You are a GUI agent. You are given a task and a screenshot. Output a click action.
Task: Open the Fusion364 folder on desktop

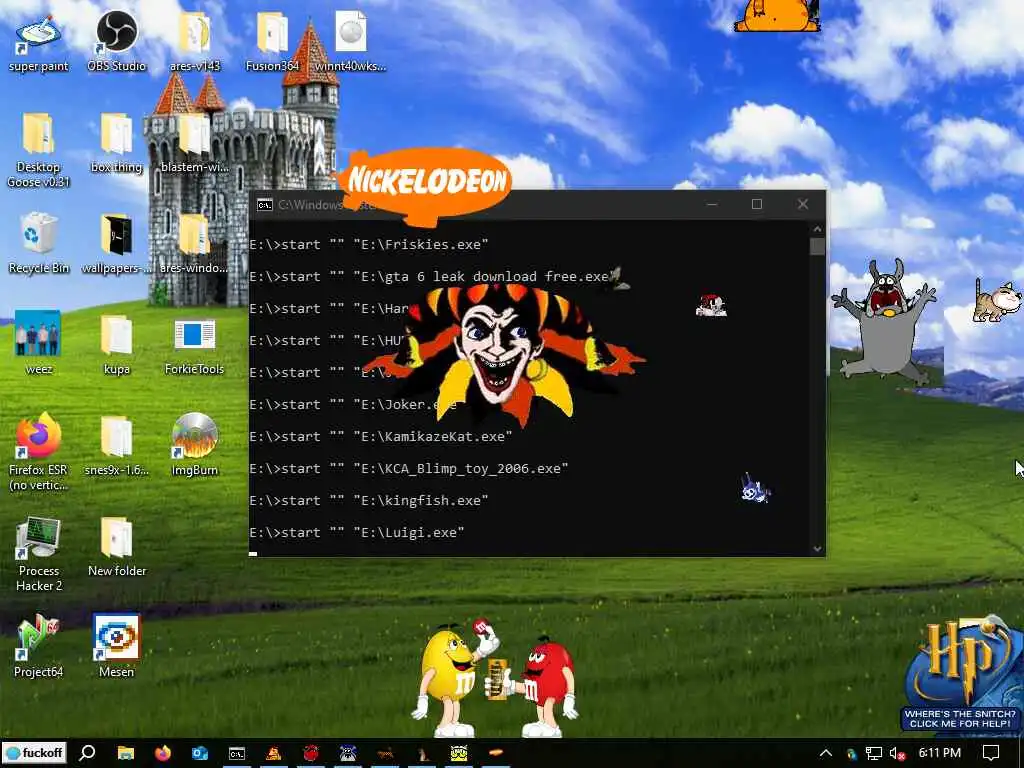pos(272,42)
